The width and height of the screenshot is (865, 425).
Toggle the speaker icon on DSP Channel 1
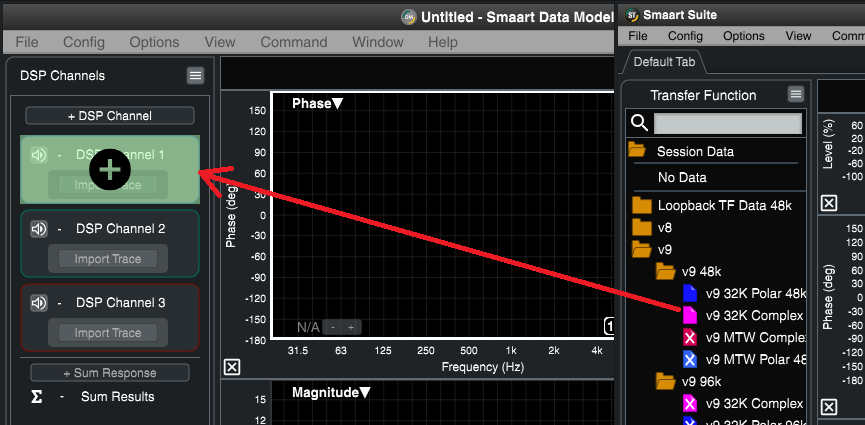click(x=39, y=155)
